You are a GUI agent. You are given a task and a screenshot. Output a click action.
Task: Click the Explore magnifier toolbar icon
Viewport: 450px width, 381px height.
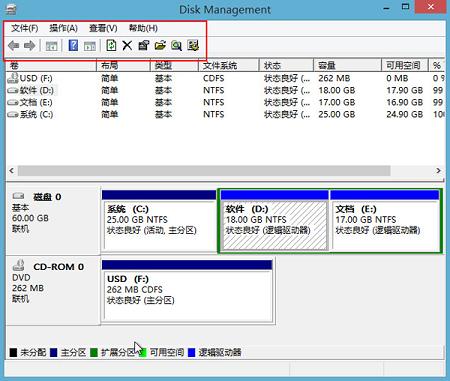coord(176,45)
